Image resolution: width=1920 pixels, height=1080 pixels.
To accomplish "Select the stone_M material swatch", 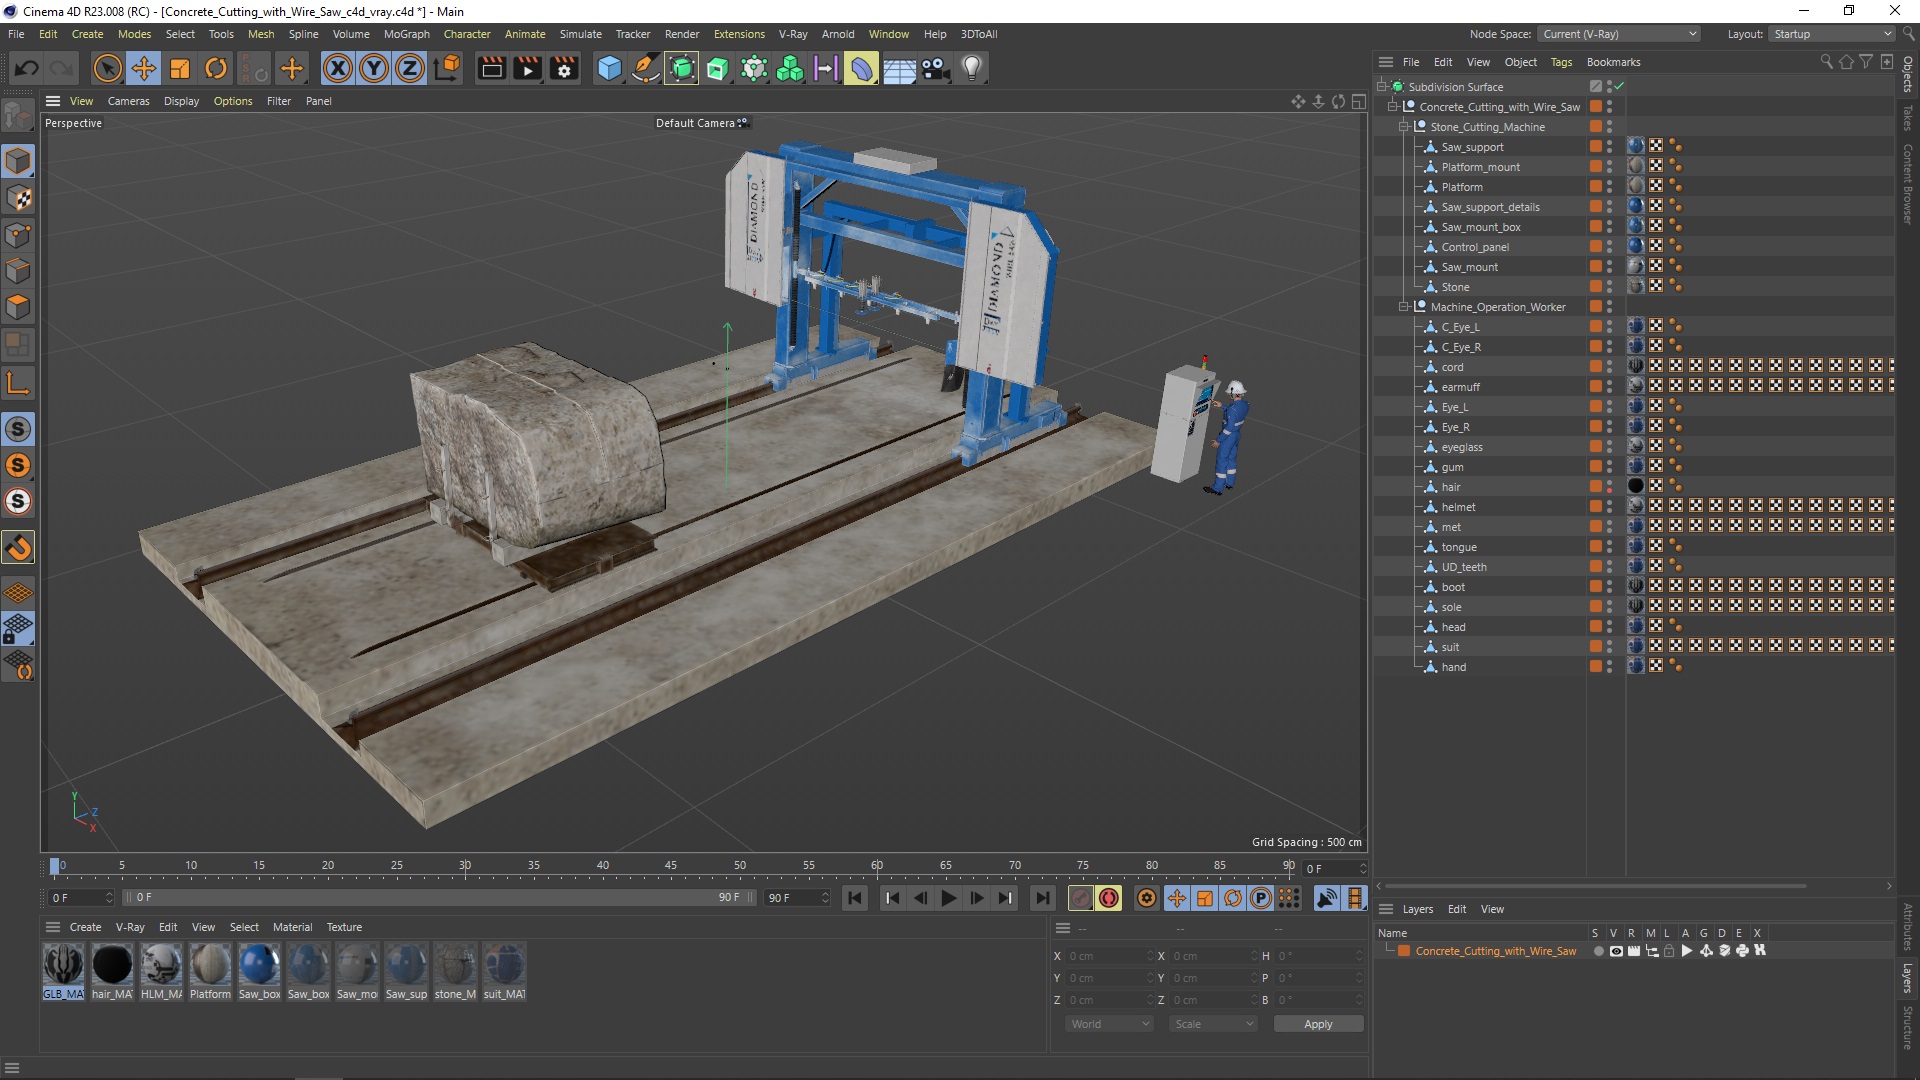I will (455, 965).
